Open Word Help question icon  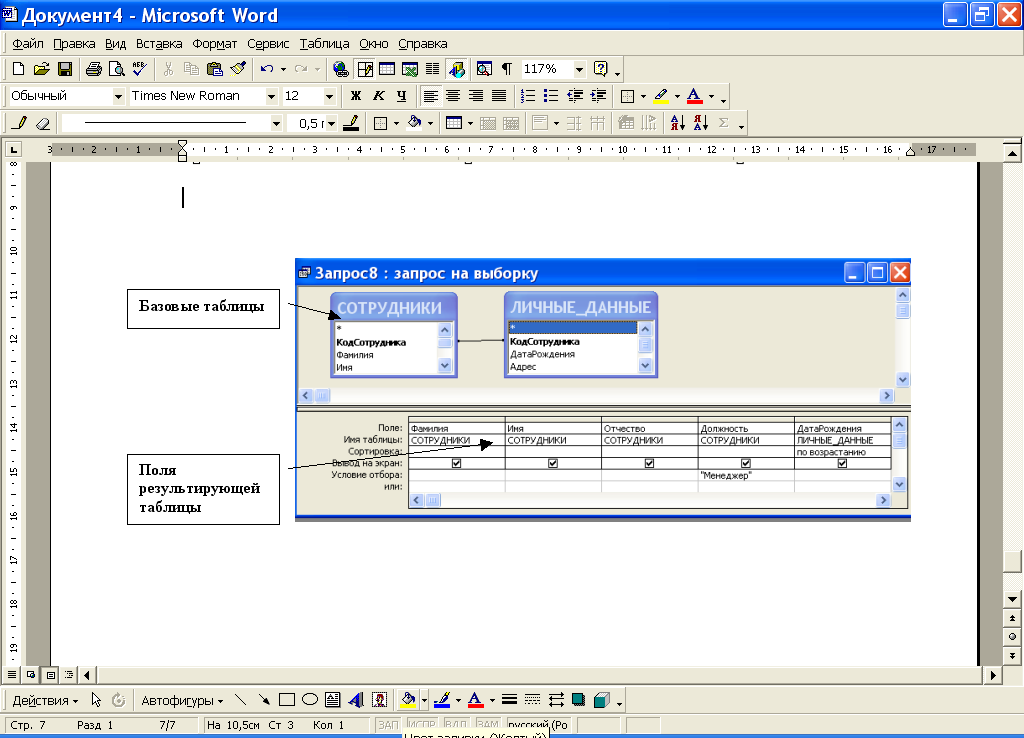pyautogui.click(x=601, y=69)
